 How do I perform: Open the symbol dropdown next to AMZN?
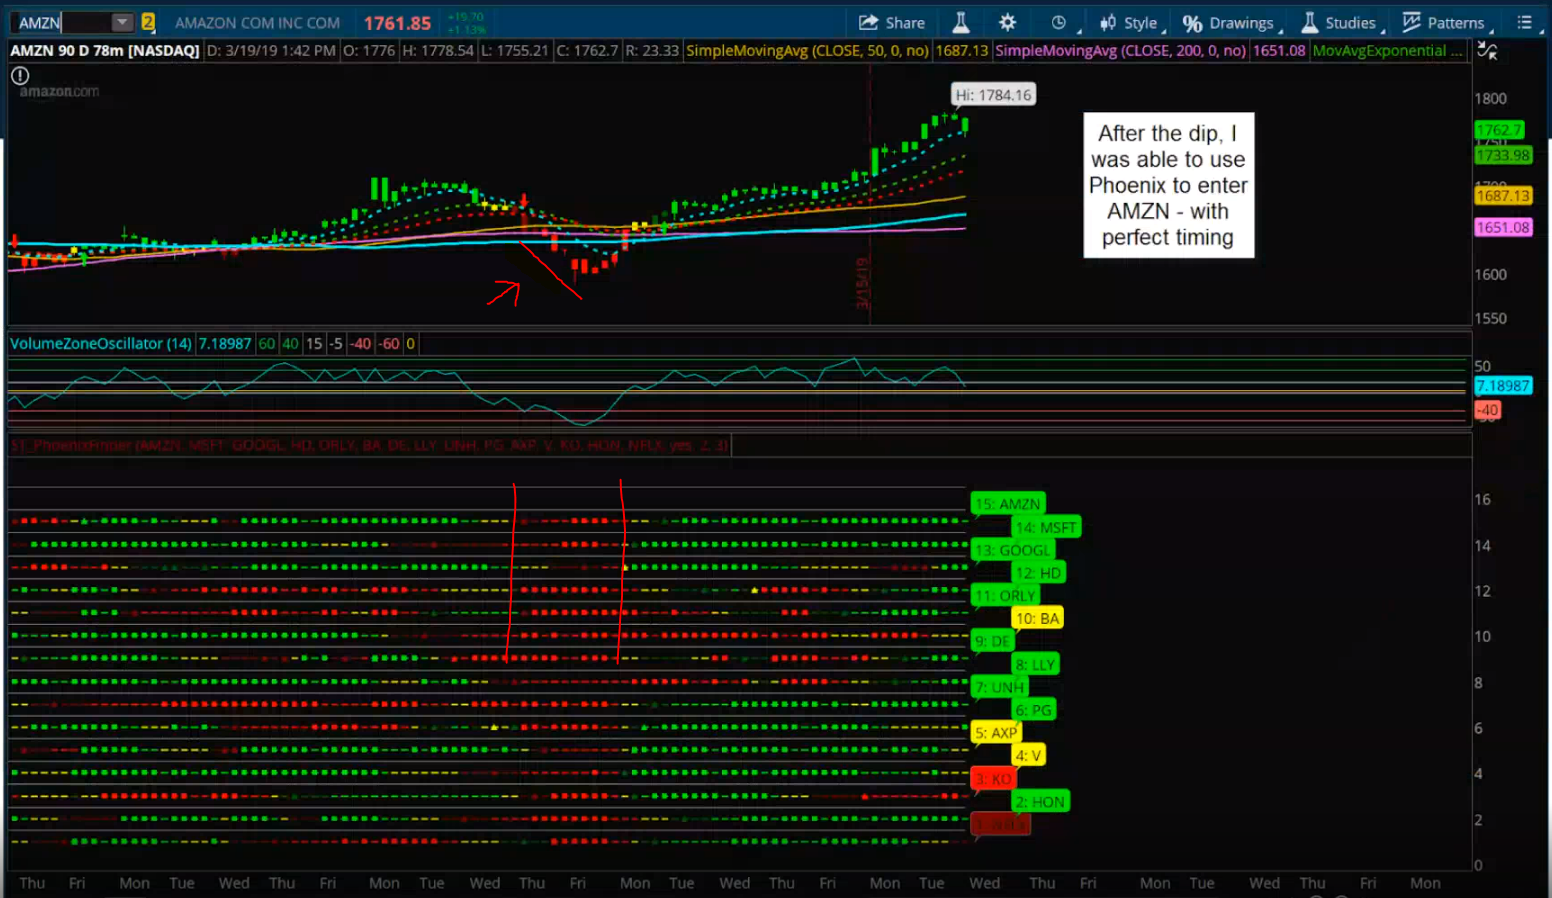tap(120, 21)
